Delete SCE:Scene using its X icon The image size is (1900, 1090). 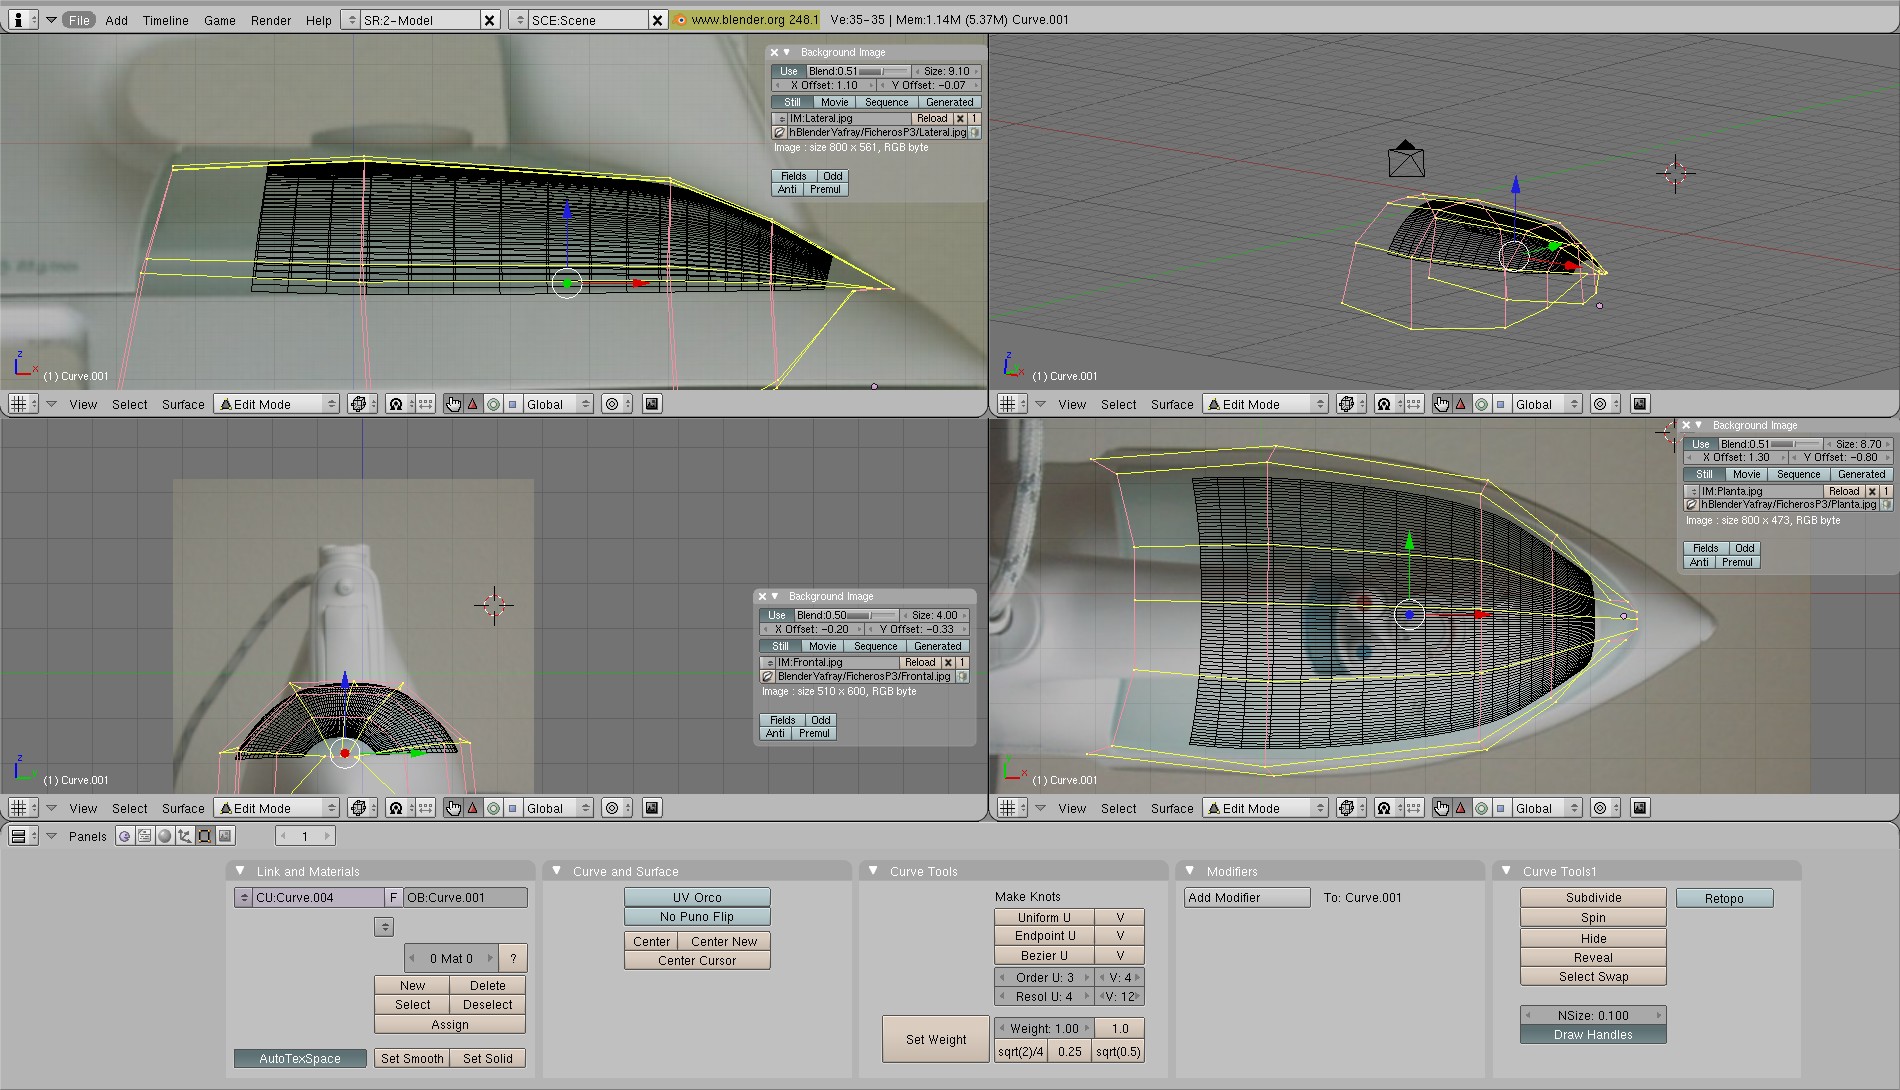[657, 20]
